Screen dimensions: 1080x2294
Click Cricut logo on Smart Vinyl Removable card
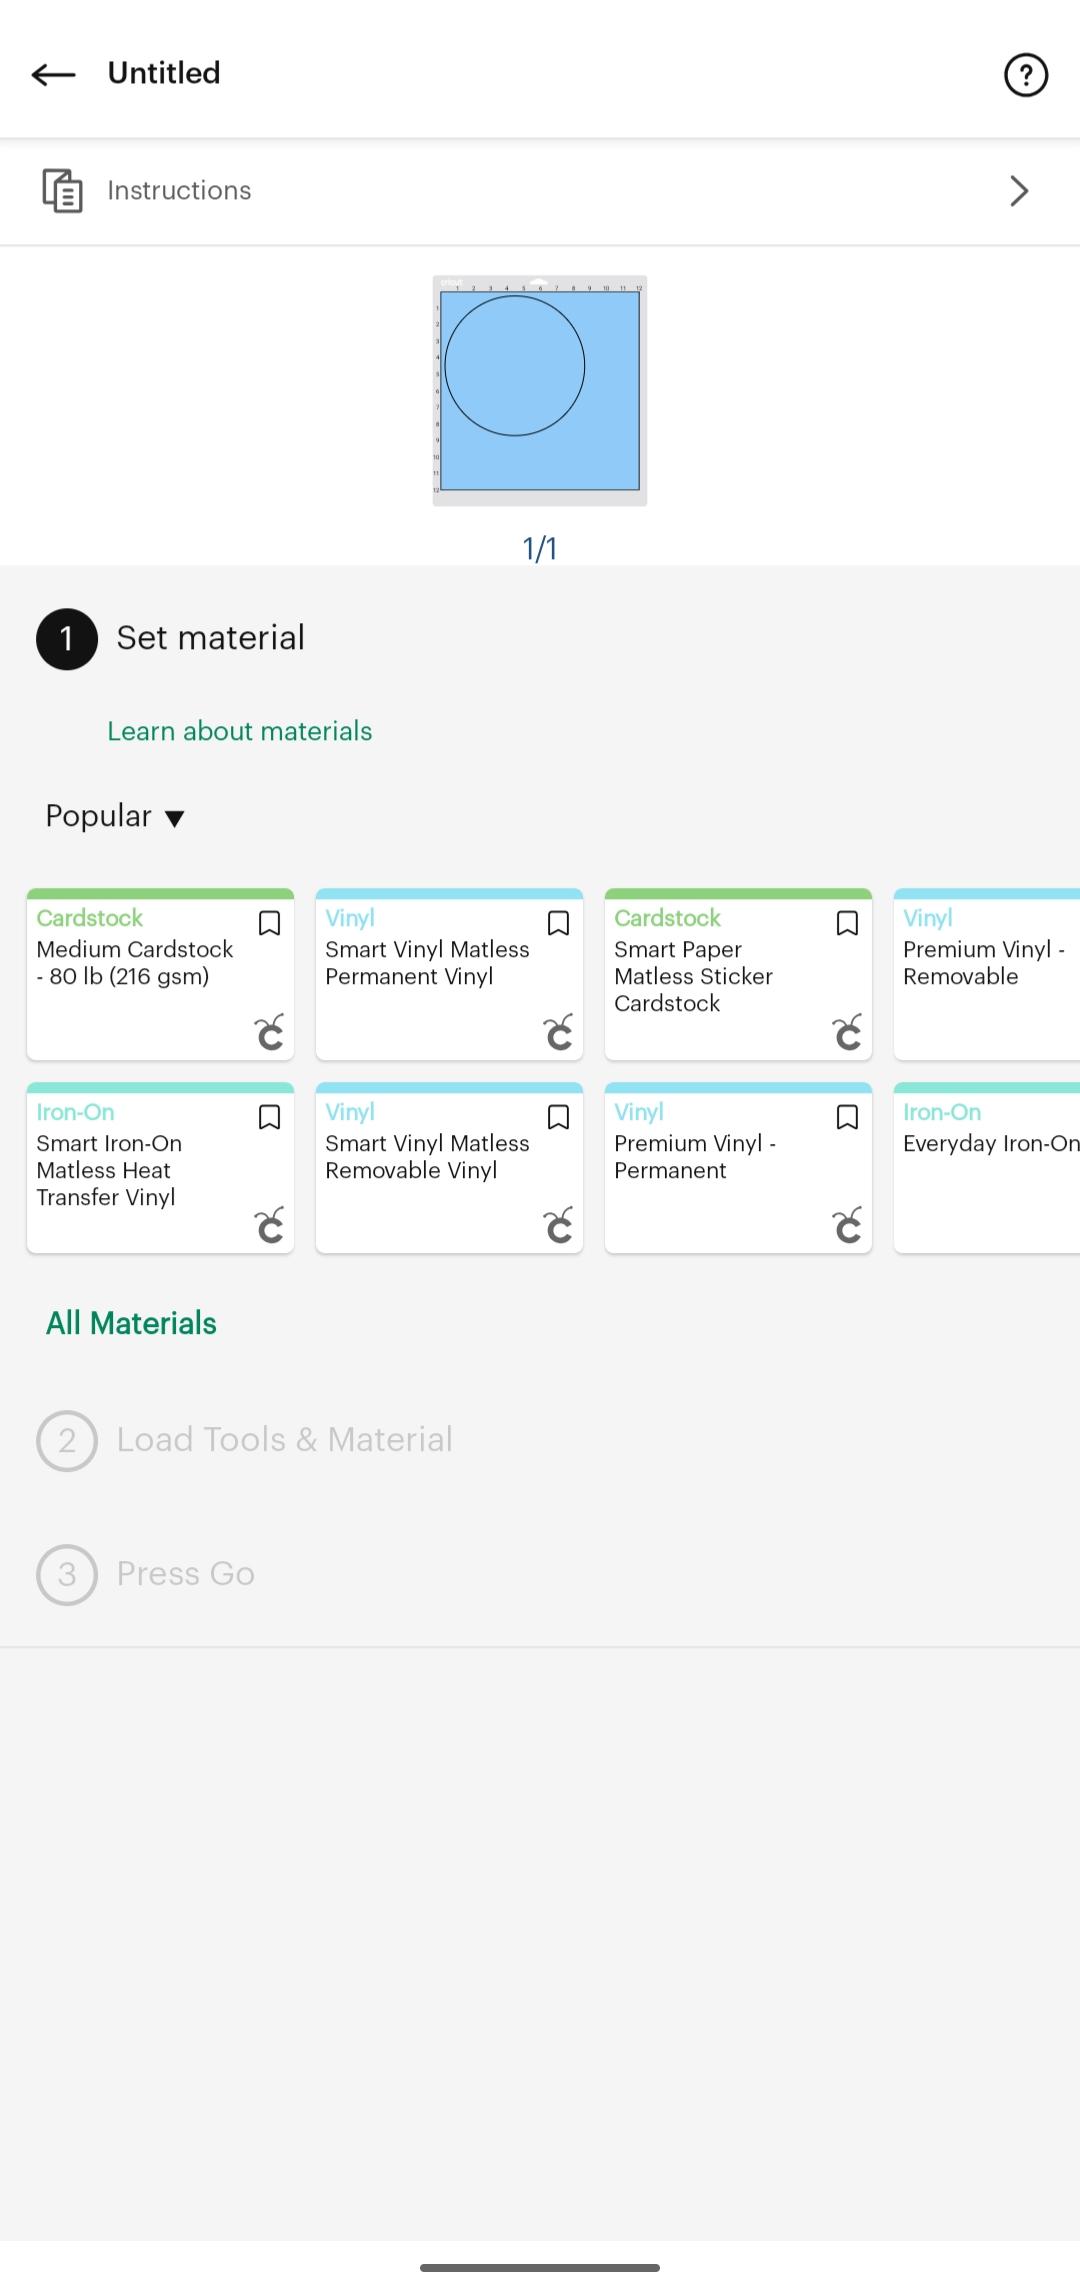pos(558,1225)
